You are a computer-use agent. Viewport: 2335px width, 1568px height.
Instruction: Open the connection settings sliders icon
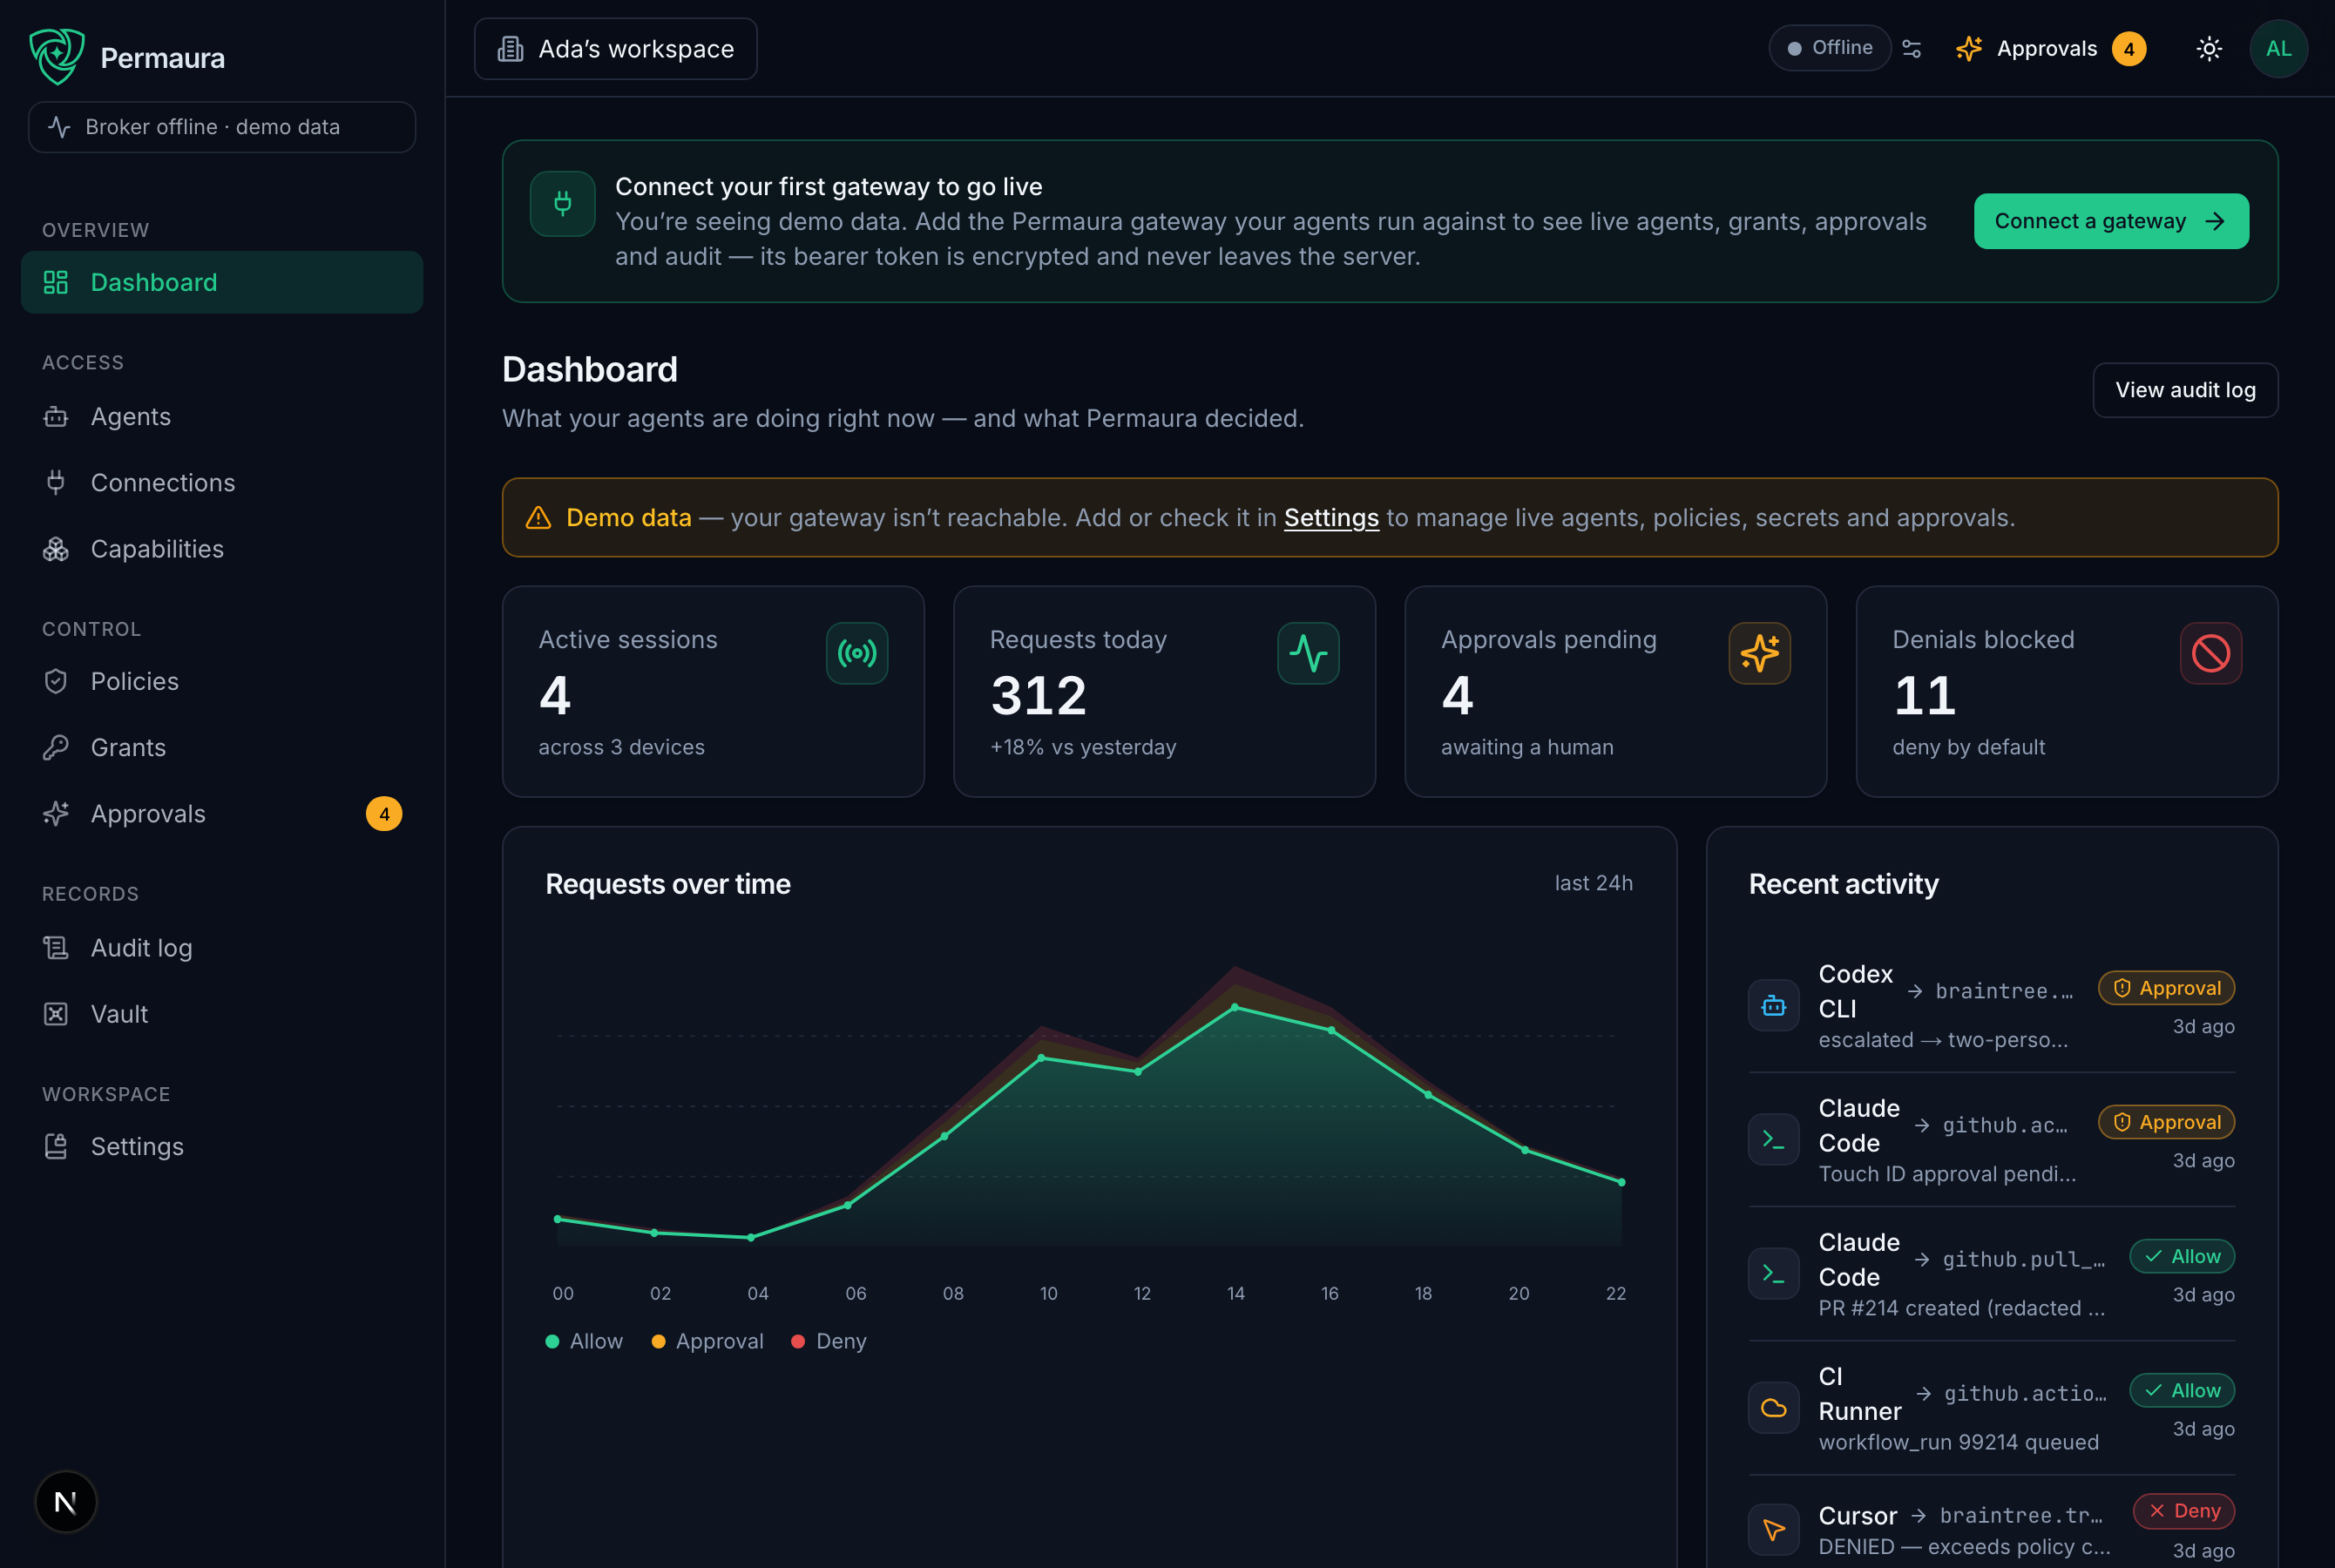coord(1911,48)
